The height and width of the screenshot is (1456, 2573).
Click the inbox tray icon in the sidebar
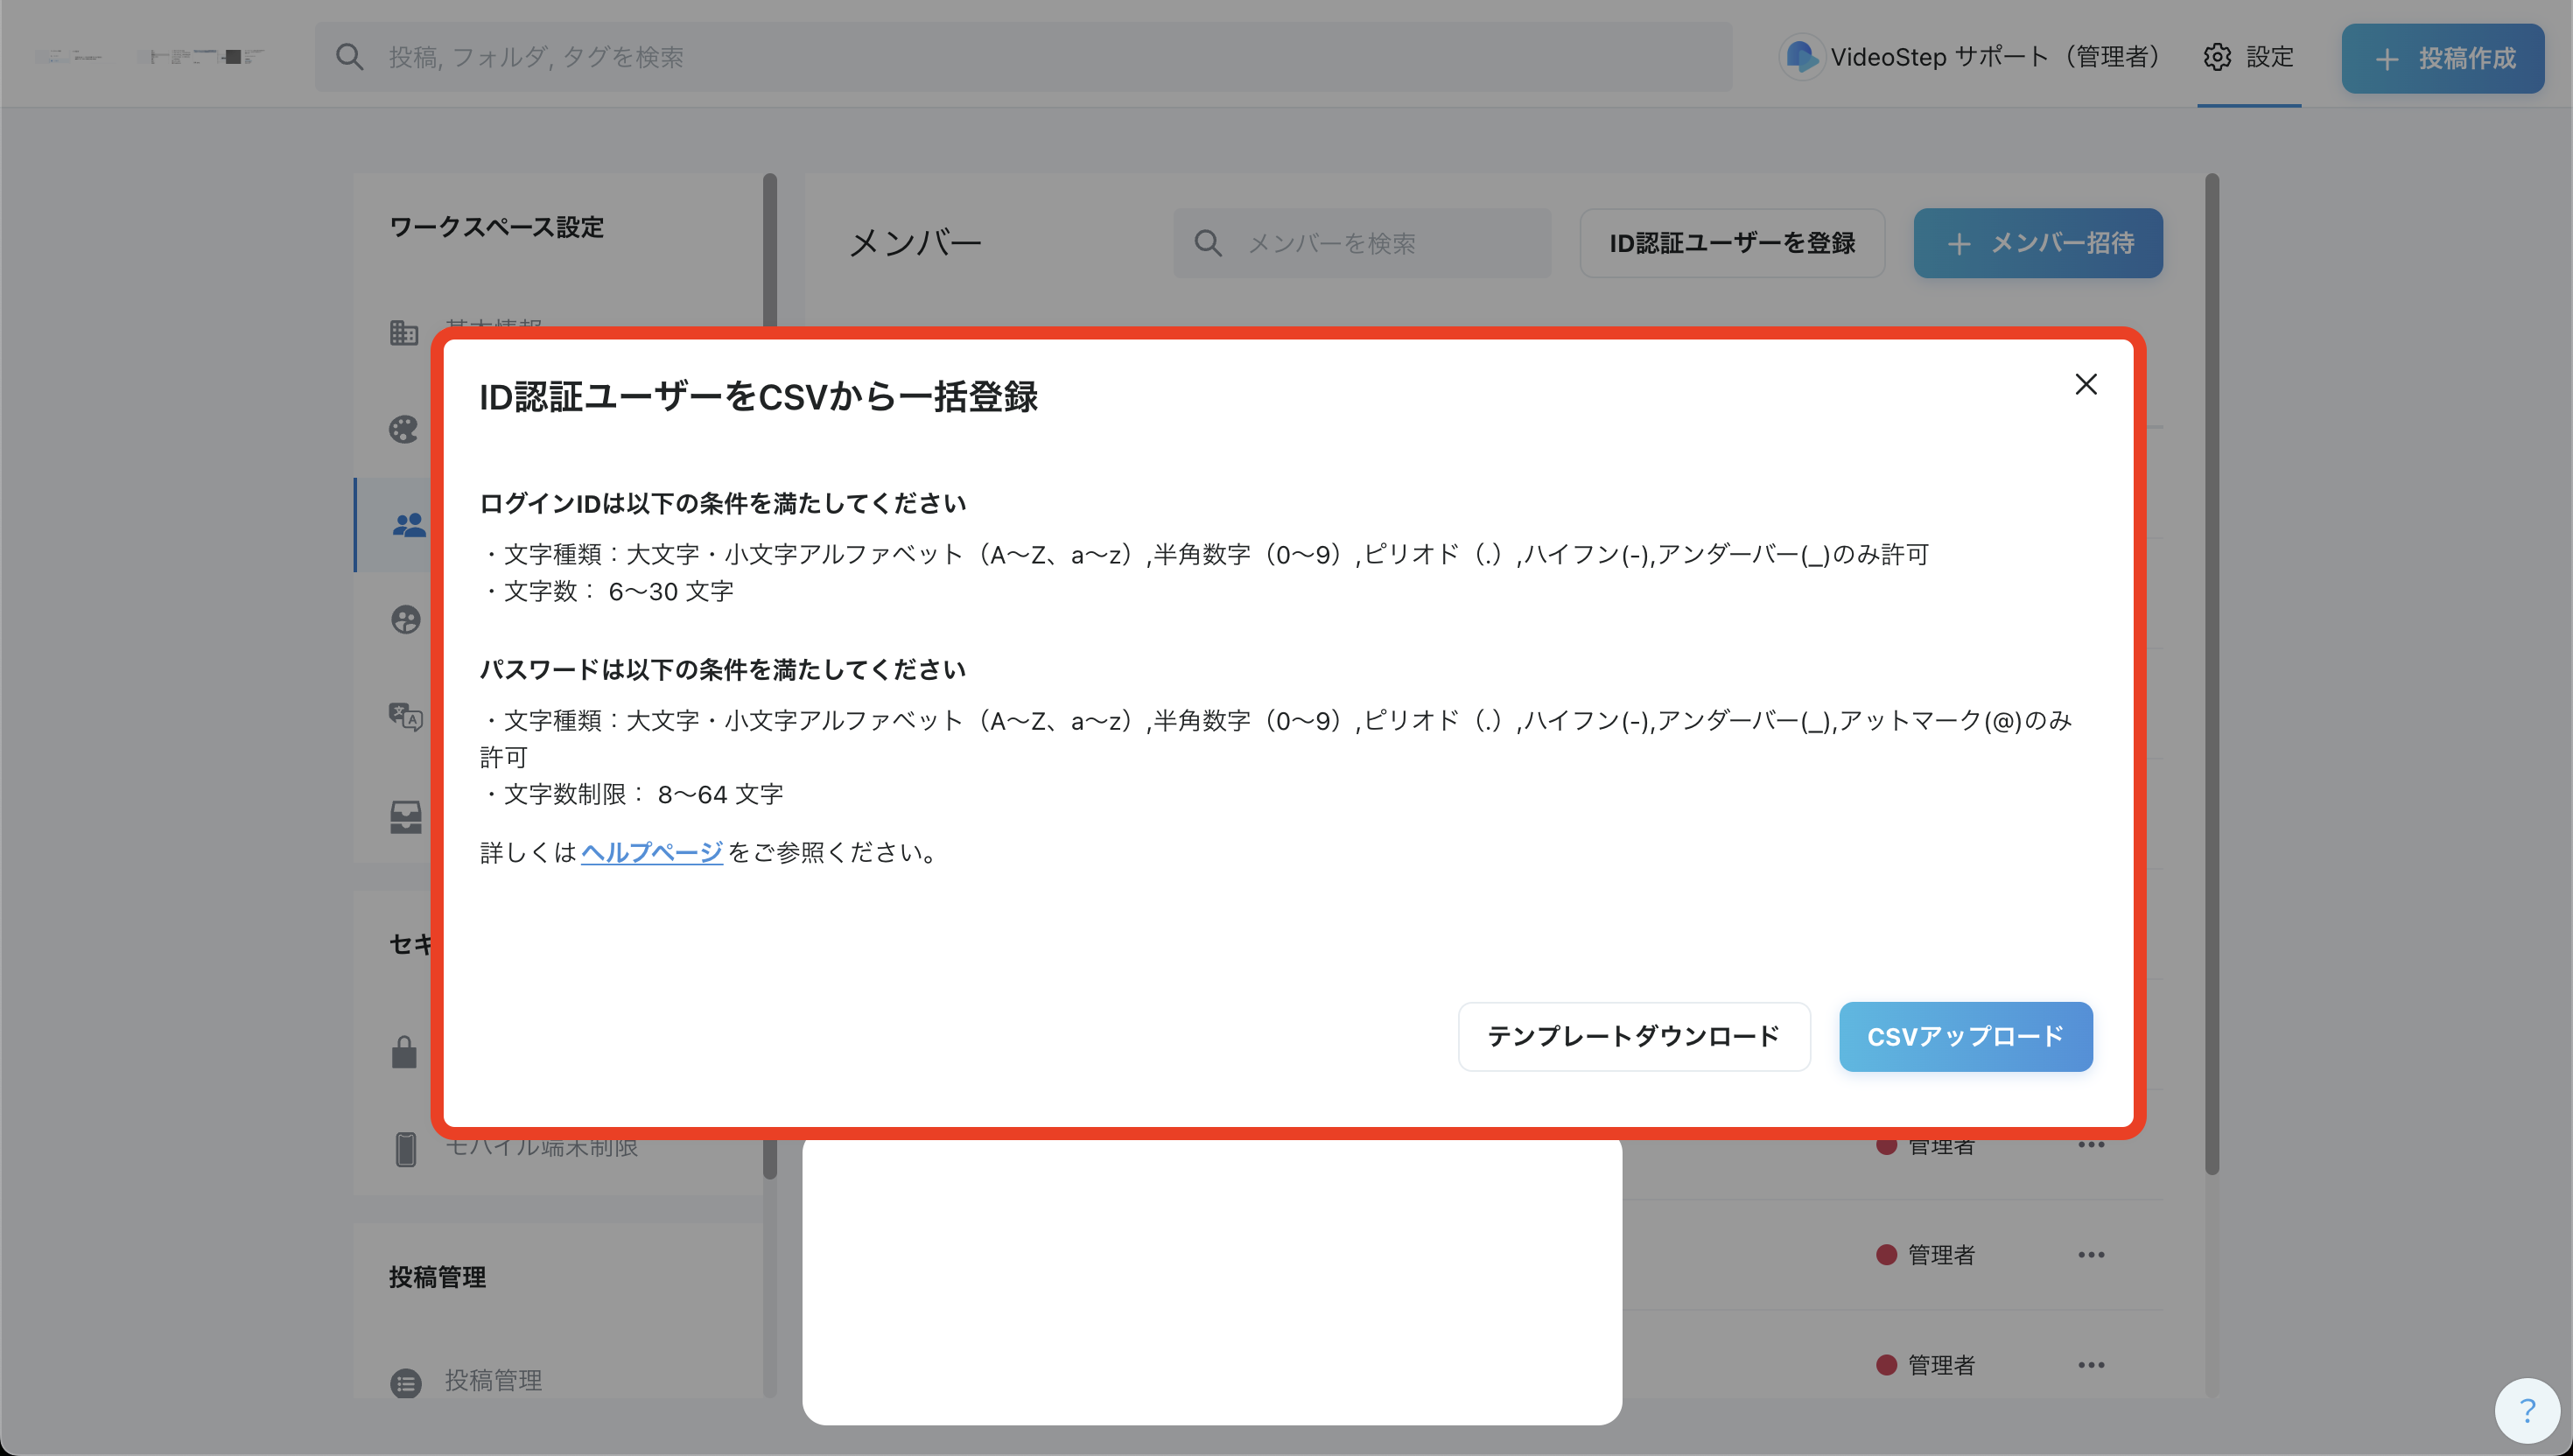[x=405, y=817]
